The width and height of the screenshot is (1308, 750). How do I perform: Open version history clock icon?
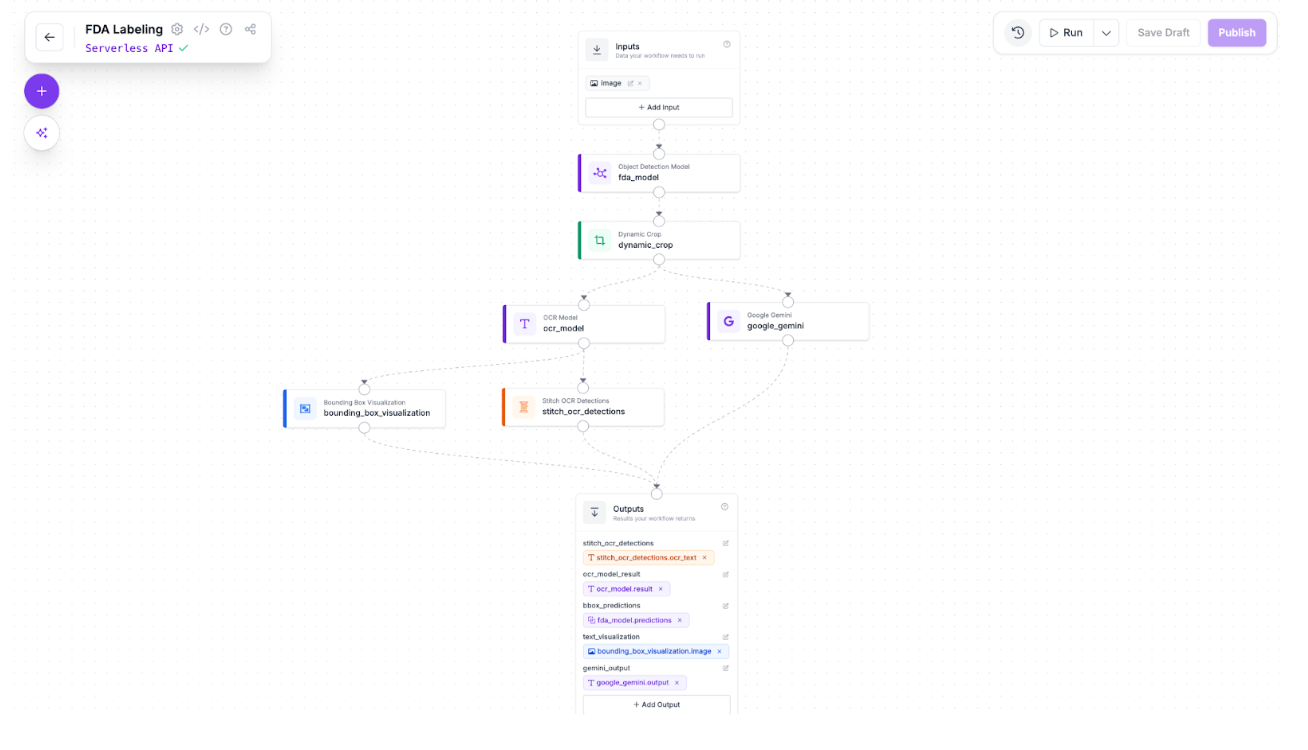(1017, 33)
